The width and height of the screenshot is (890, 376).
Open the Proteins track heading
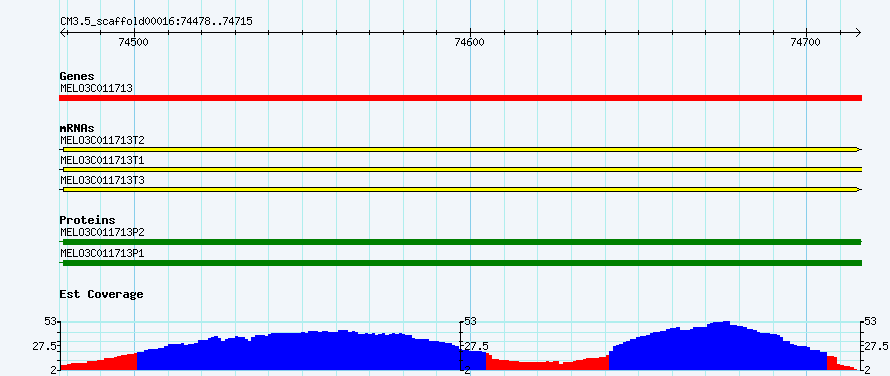87,220
